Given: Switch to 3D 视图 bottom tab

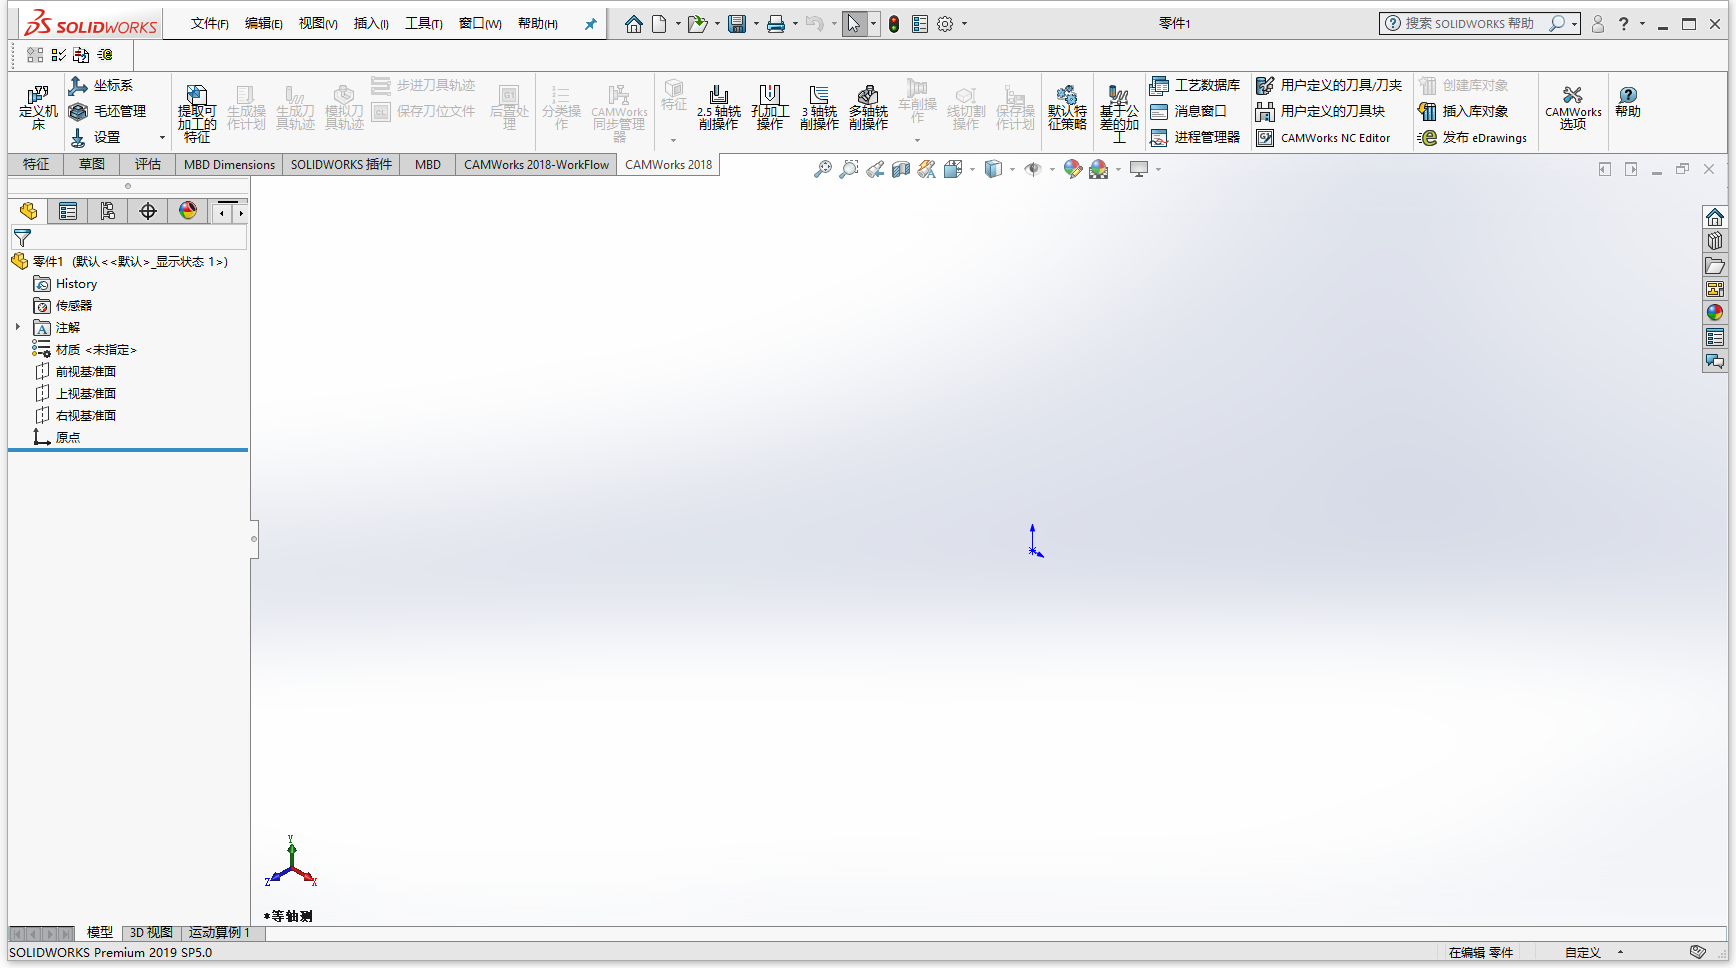Looking at the screenshot, I should tap(151, 932).
